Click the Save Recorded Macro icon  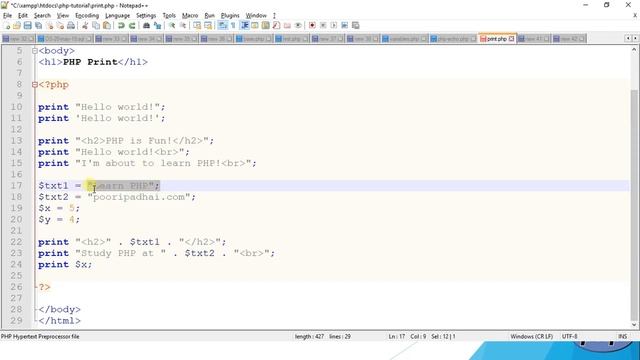[356, 25]
